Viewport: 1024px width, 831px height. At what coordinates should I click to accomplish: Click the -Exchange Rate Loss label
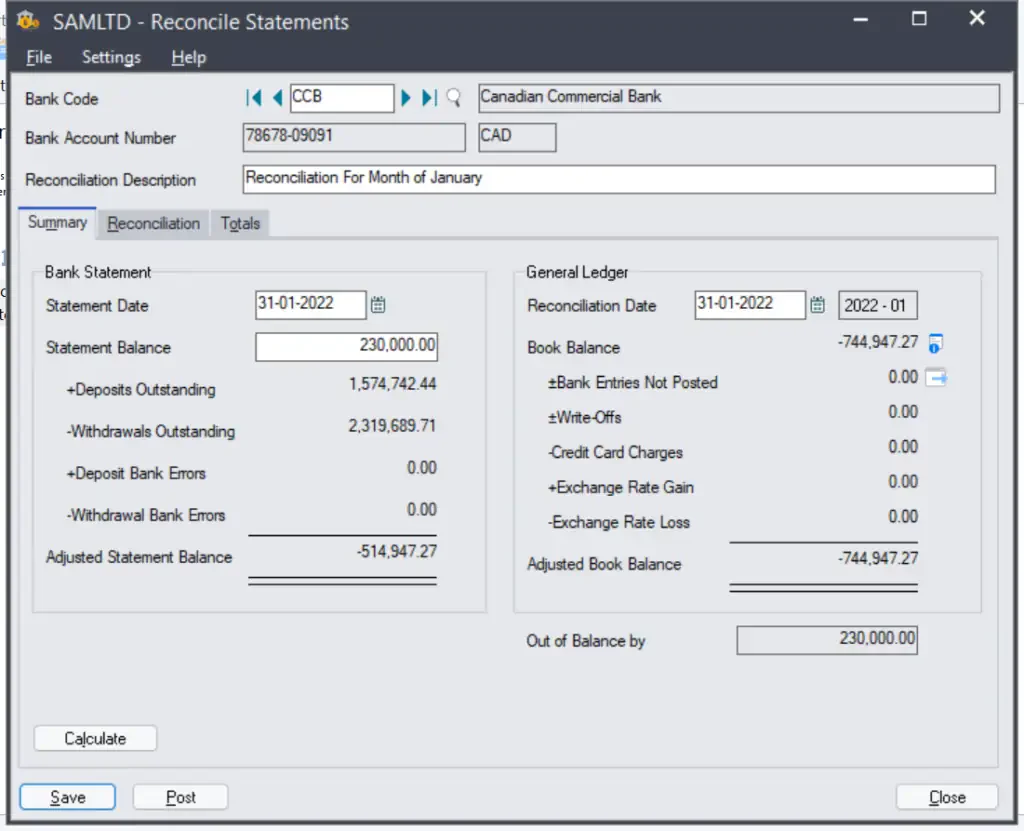click(x=618, y=522)
